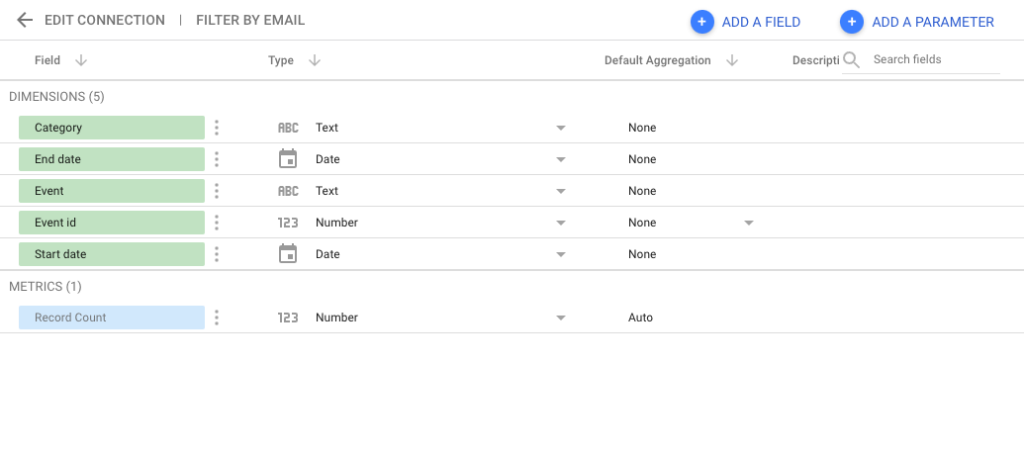
Task: Open the three-dot menu for Start date
Action: click(x=217, y=254)
